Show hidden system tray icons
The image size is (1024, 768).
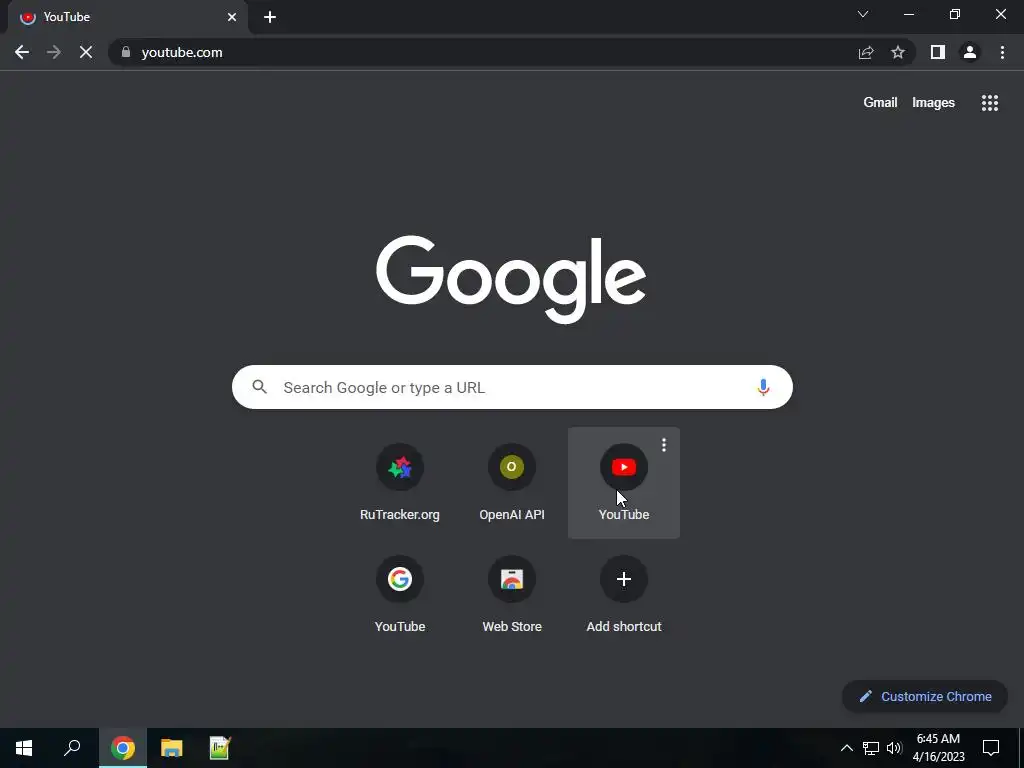click(x=846, y=748)
